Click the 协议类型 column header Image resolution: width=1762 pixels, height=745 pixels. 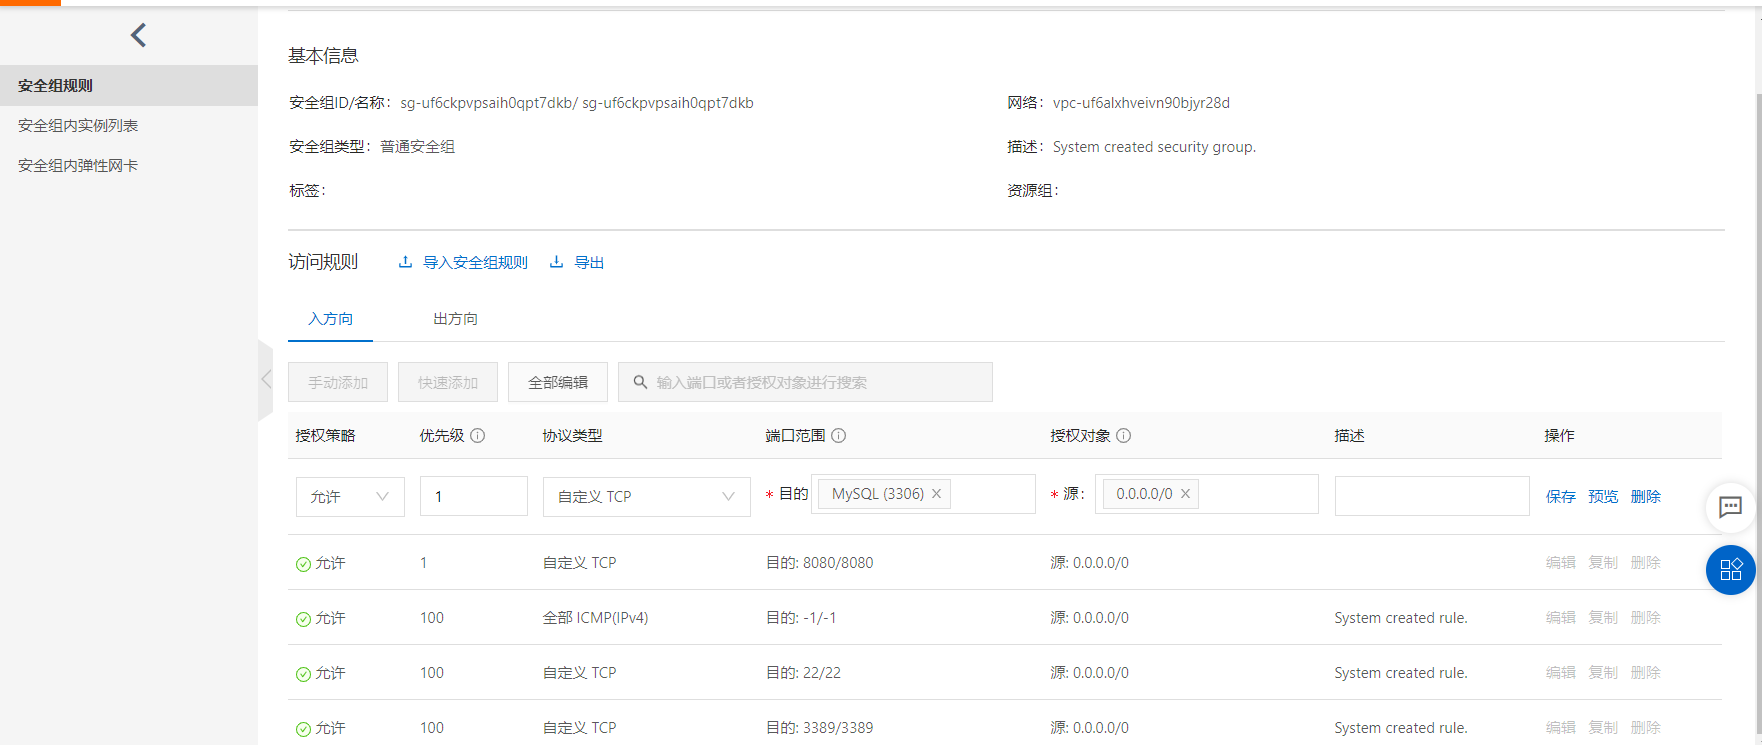point(573,436)
